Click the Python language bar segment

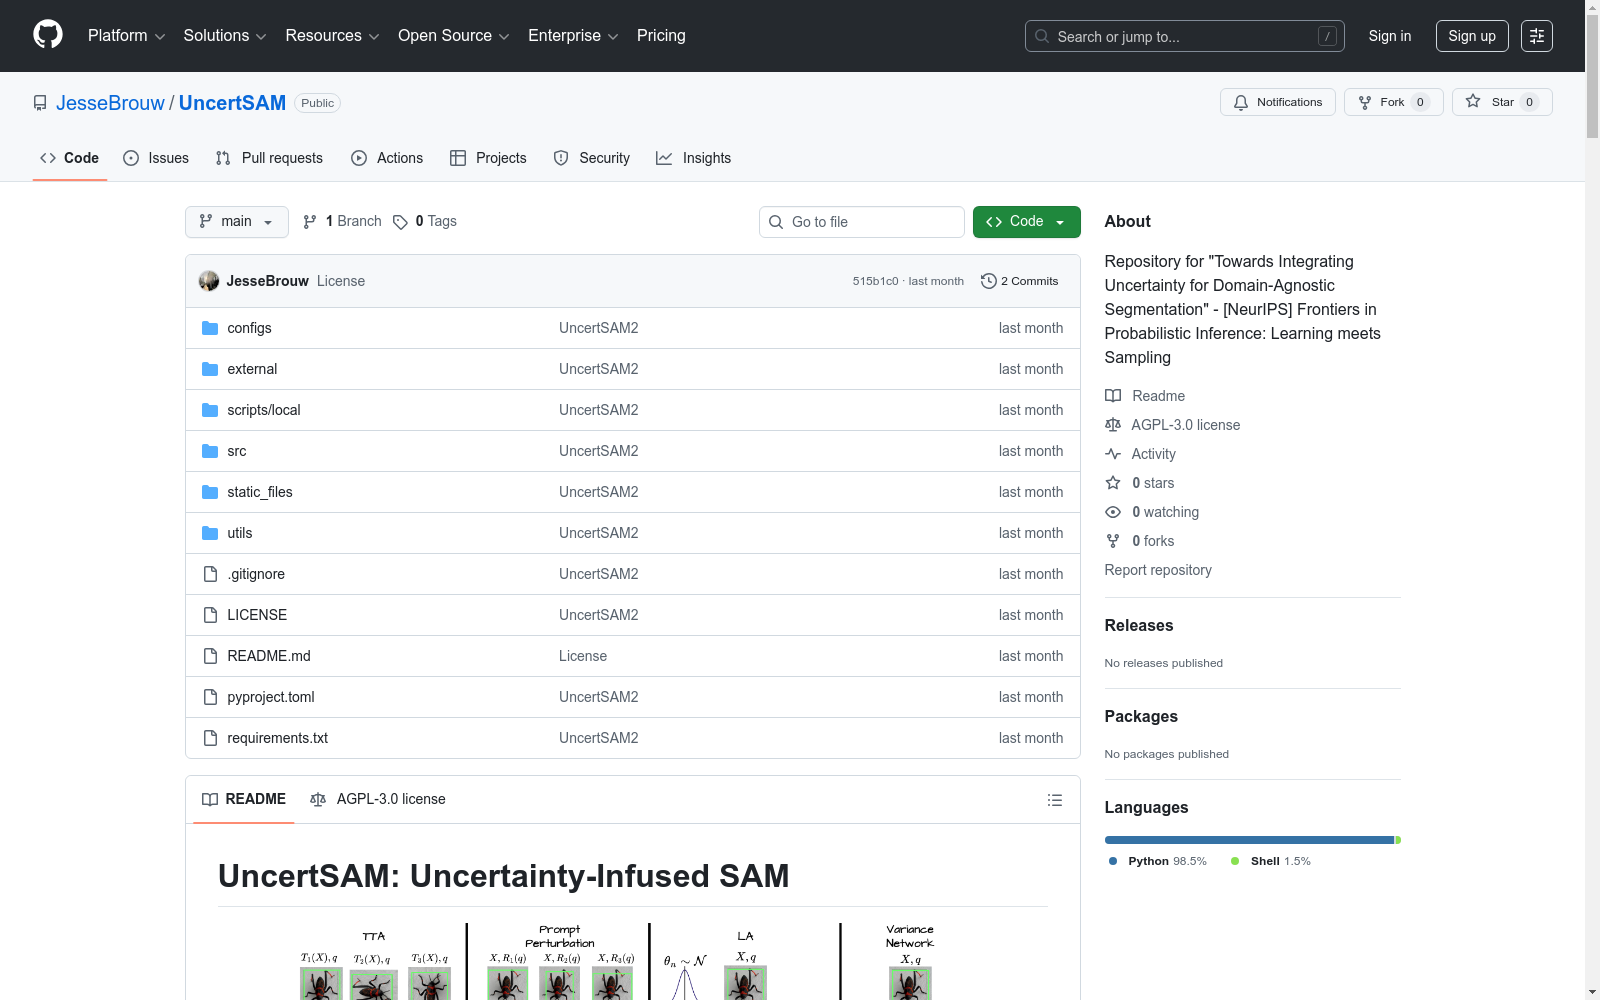click(x=1249, y=840)
